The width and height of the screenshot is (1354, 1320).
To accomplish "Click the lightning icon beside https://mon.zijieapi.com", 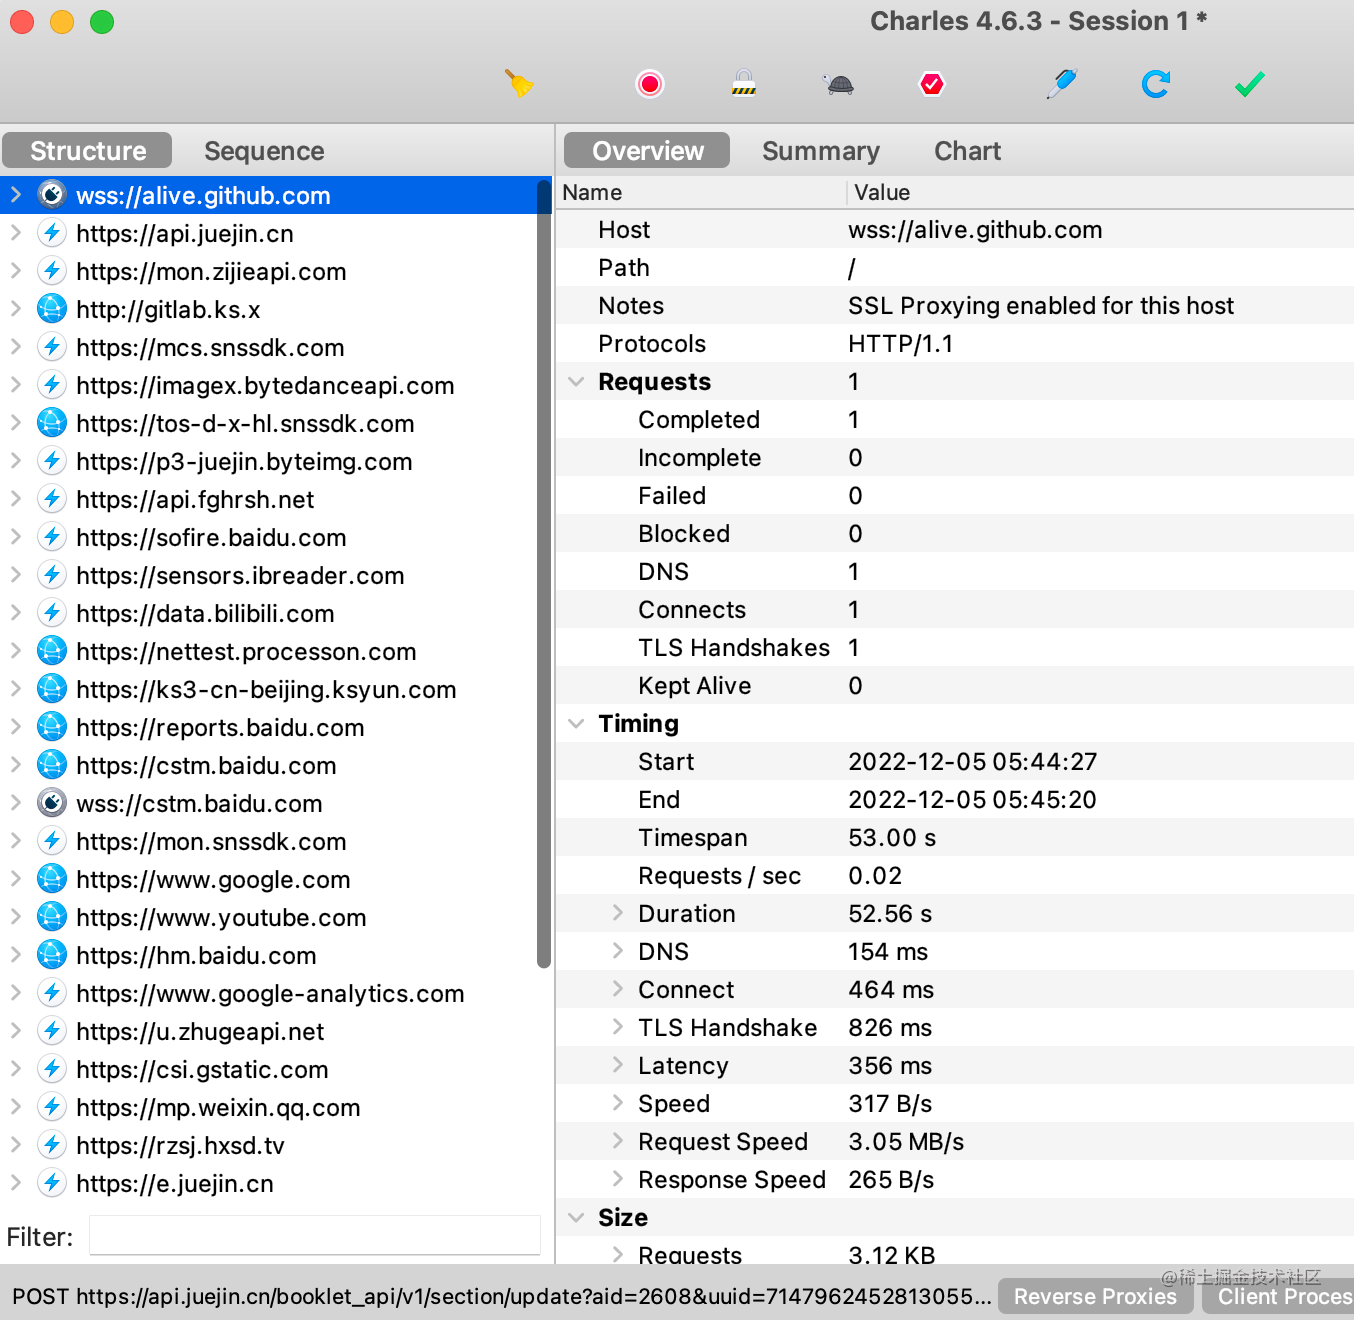I will pyautogui.click(x=52, y=271).
